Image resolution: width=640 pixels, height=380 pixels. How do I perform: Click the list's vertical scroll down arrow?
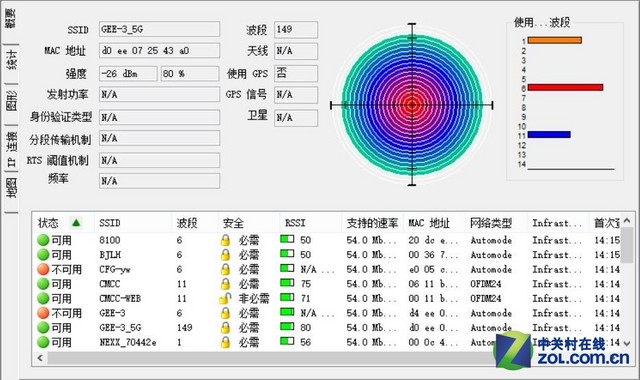pyautogui.click(x=627, y=344)
